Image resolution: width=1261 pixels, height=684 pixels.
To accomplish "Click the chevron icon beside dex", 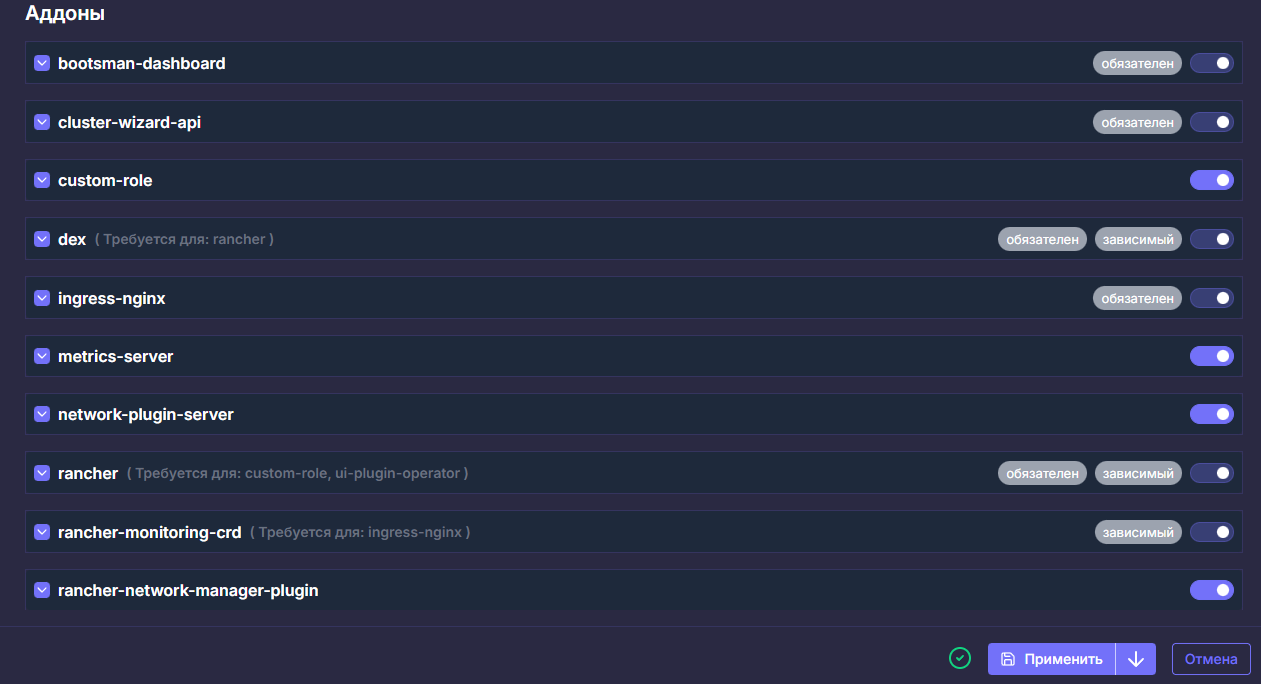I will coord(42,239).
